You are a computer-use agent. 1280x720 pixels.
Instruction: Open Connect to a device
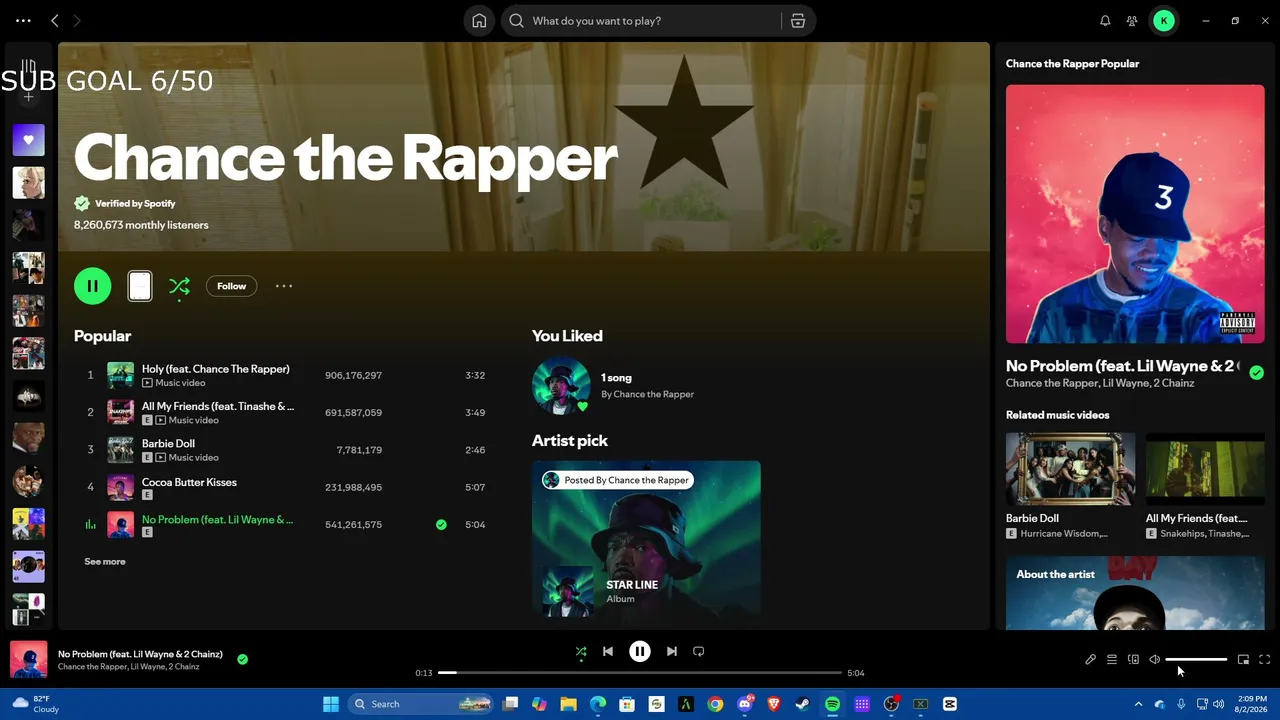pyautogui.click(x=1133, y=659)
